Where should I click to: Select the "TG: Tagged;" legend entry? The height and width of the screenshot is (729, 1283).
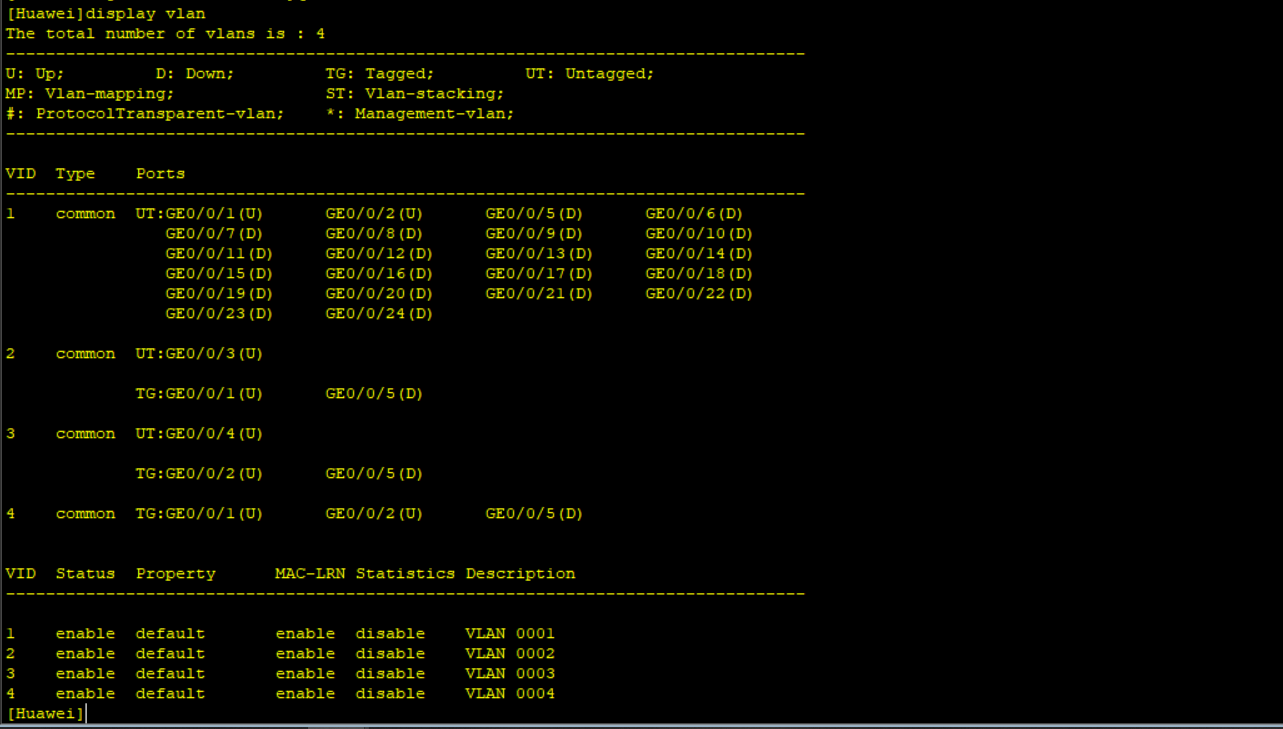pos(380,73)
